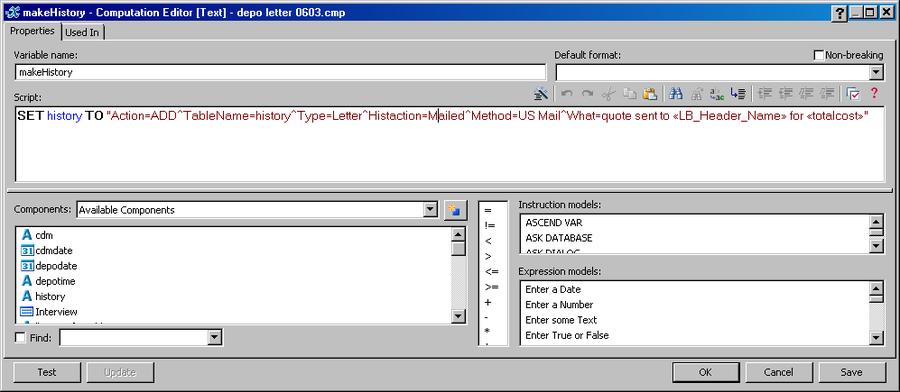Screen dimensions: 900x392
Task: Click the Test button
Action: tap(47, 372)
